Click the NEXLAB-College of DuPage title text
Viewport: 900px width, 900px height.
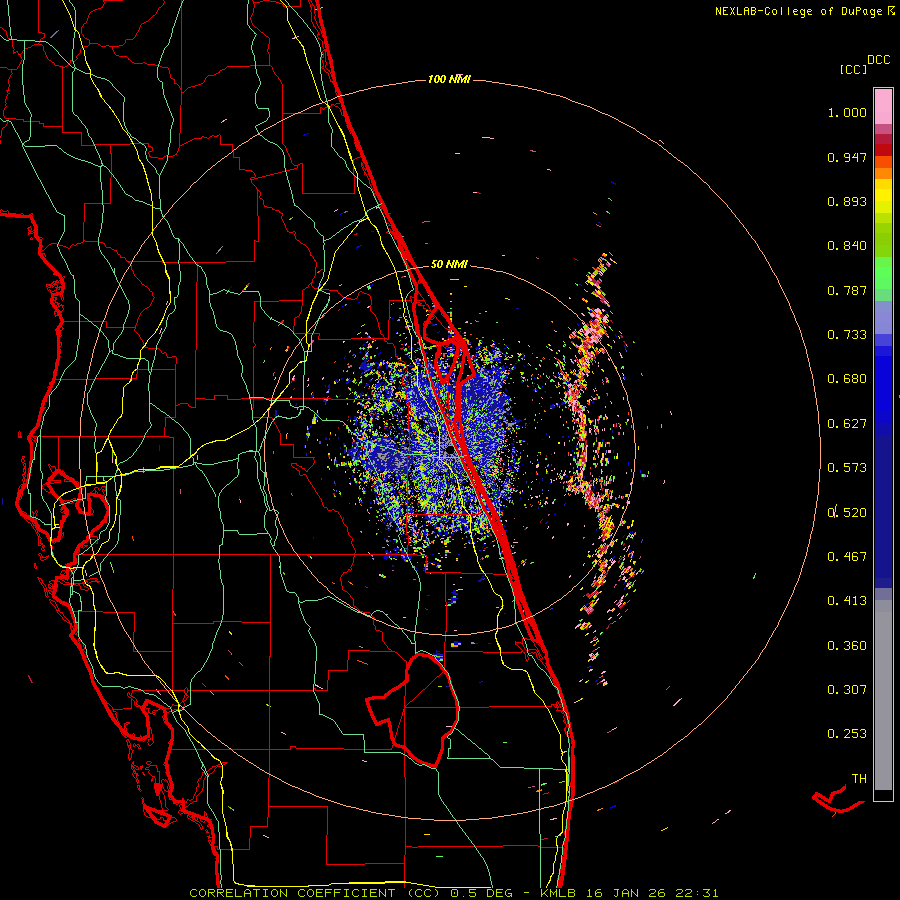(798, 11)
